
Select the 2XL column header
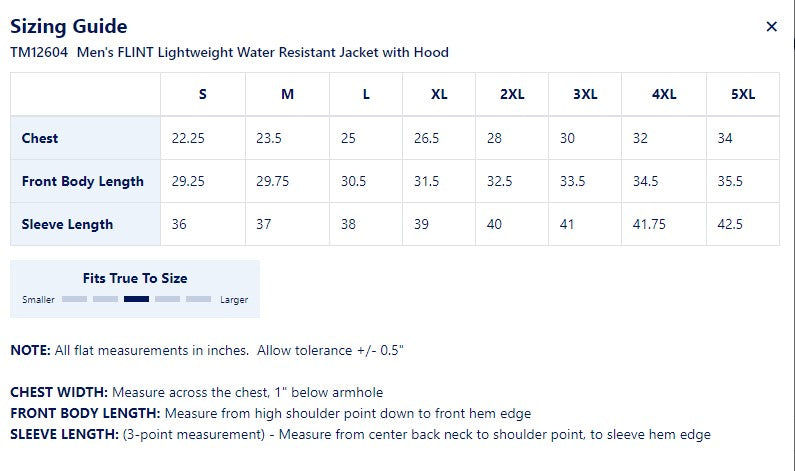click(512, 94)
